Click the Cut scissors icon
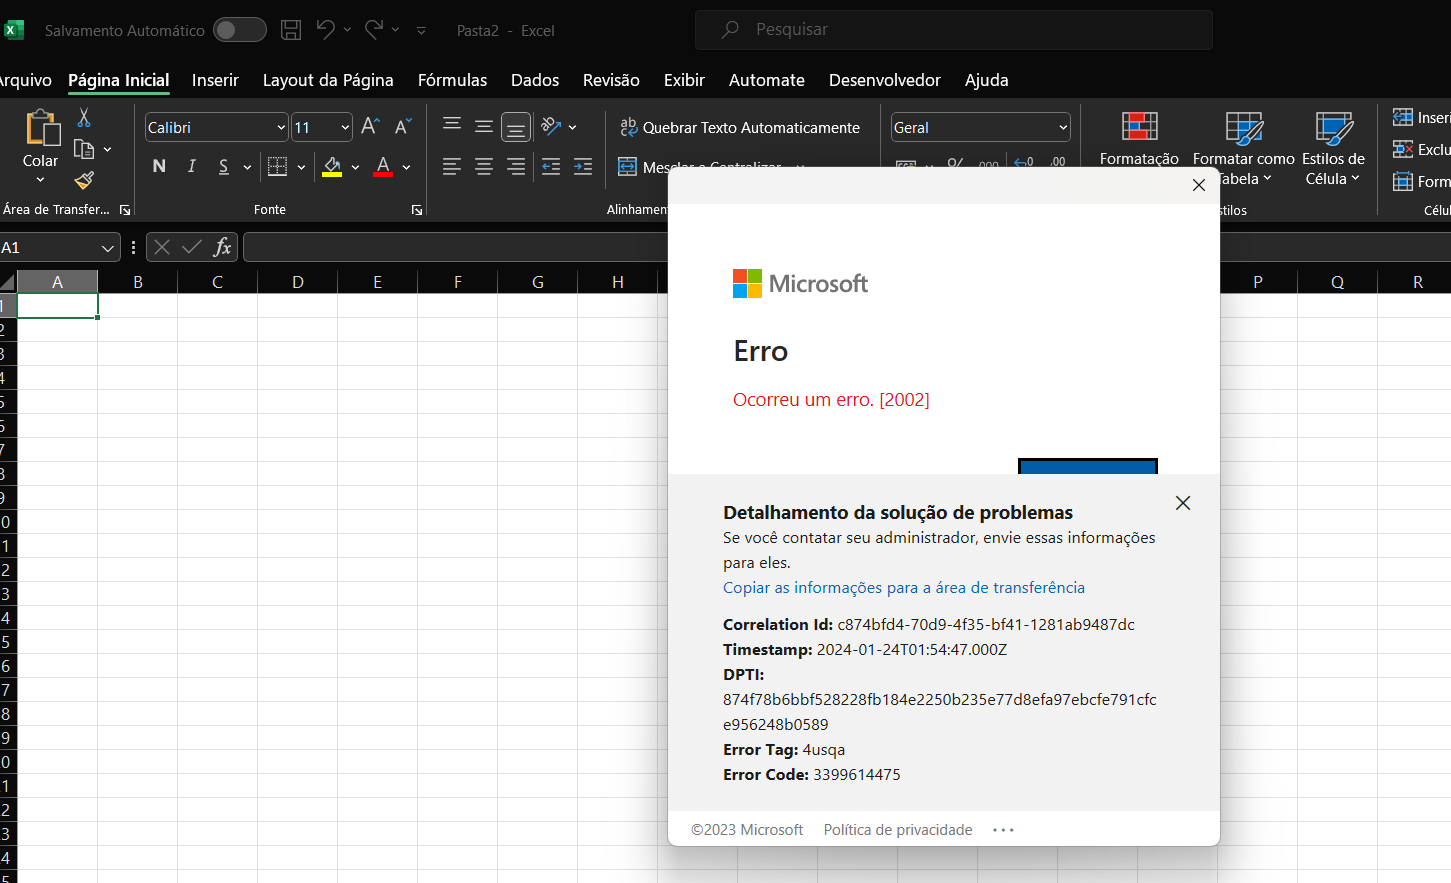This screenshot has width=1451, height=883. [84, 118]
